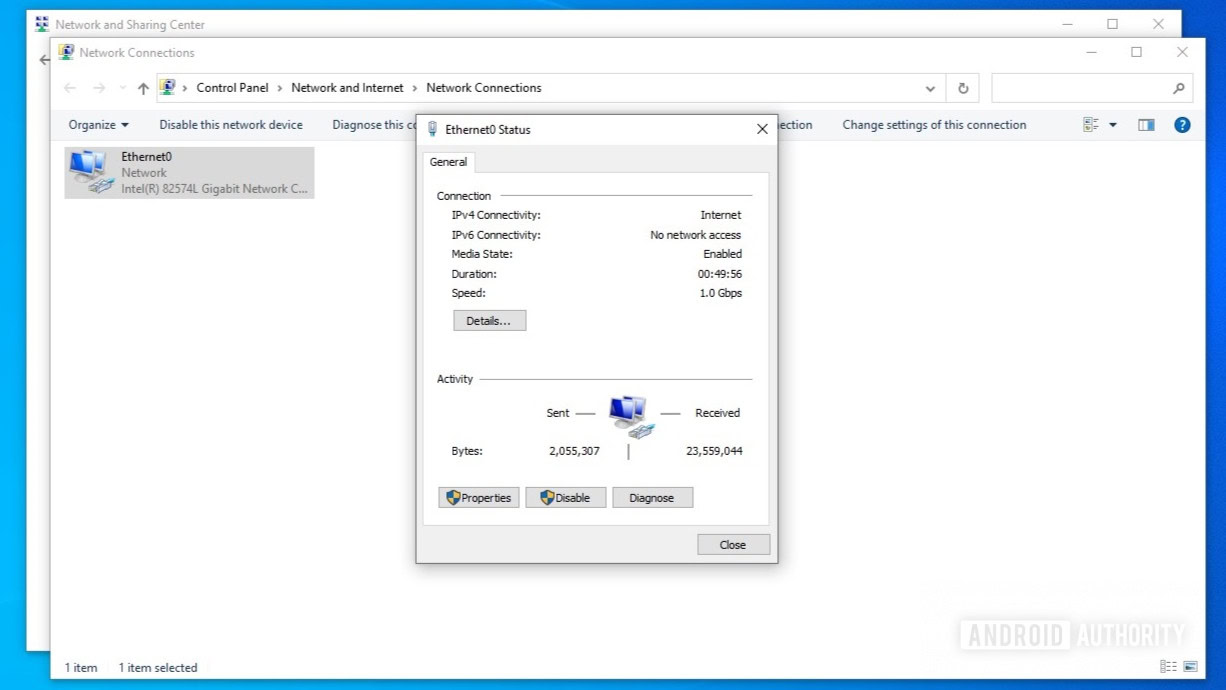The width and height of the screenshot is (1226, 690).
Task: Open Details of Ethernet0 connection
Action: [x=489, y=321]
